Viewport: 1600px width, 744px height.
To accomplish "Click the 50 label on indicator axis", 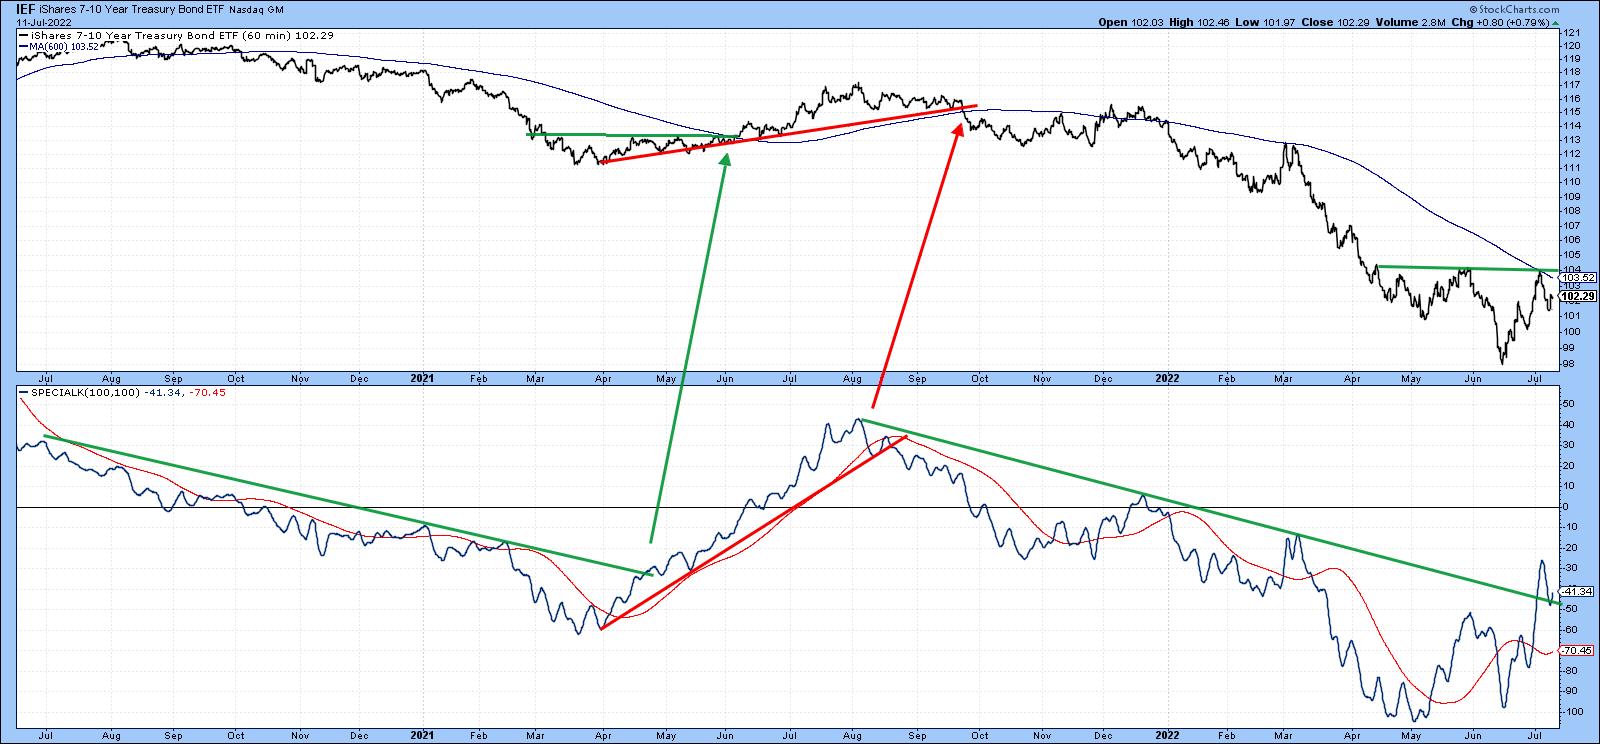I will coord(1567,404).
